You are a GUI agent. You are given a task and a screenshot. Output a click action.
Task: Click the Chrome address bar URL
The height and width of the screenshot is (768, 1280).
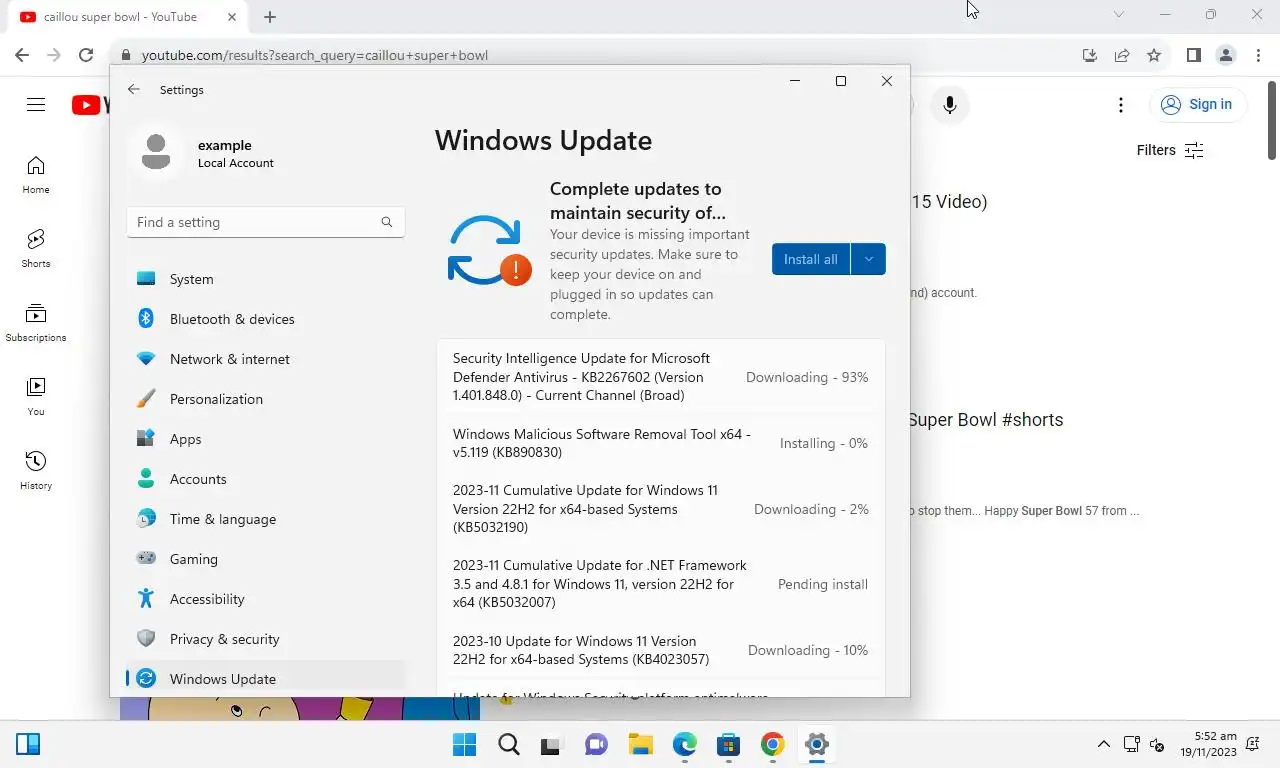[315, 55]
